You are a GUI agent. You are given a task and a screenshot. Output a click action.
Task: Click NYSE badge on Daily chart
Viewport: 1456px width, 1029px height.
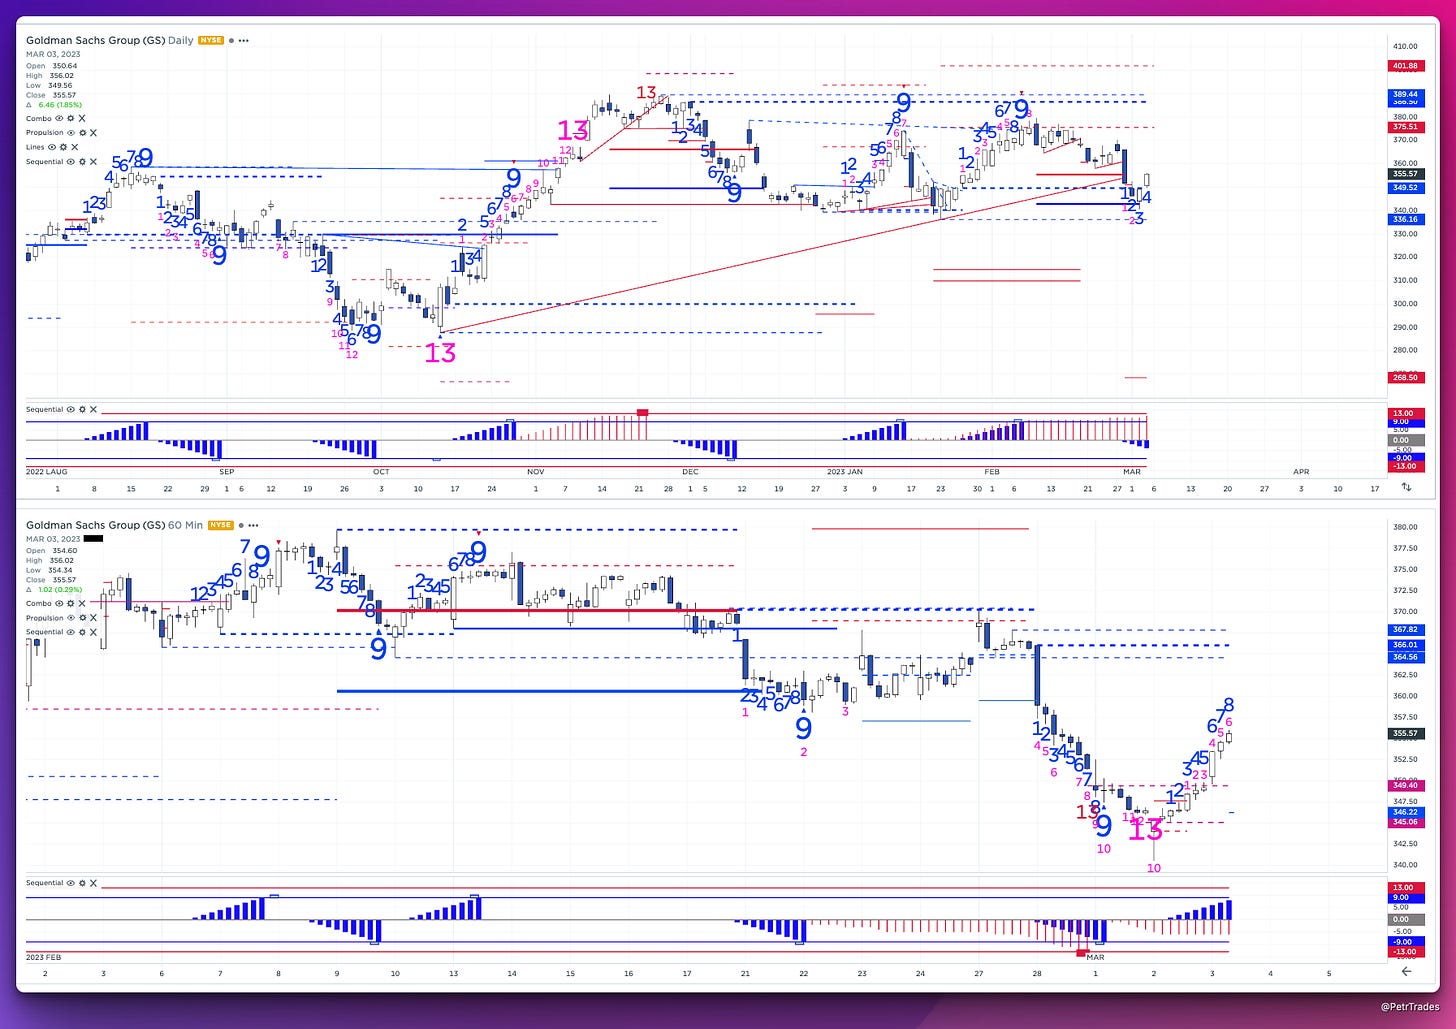pyautogui.click(x=211, y=40)
